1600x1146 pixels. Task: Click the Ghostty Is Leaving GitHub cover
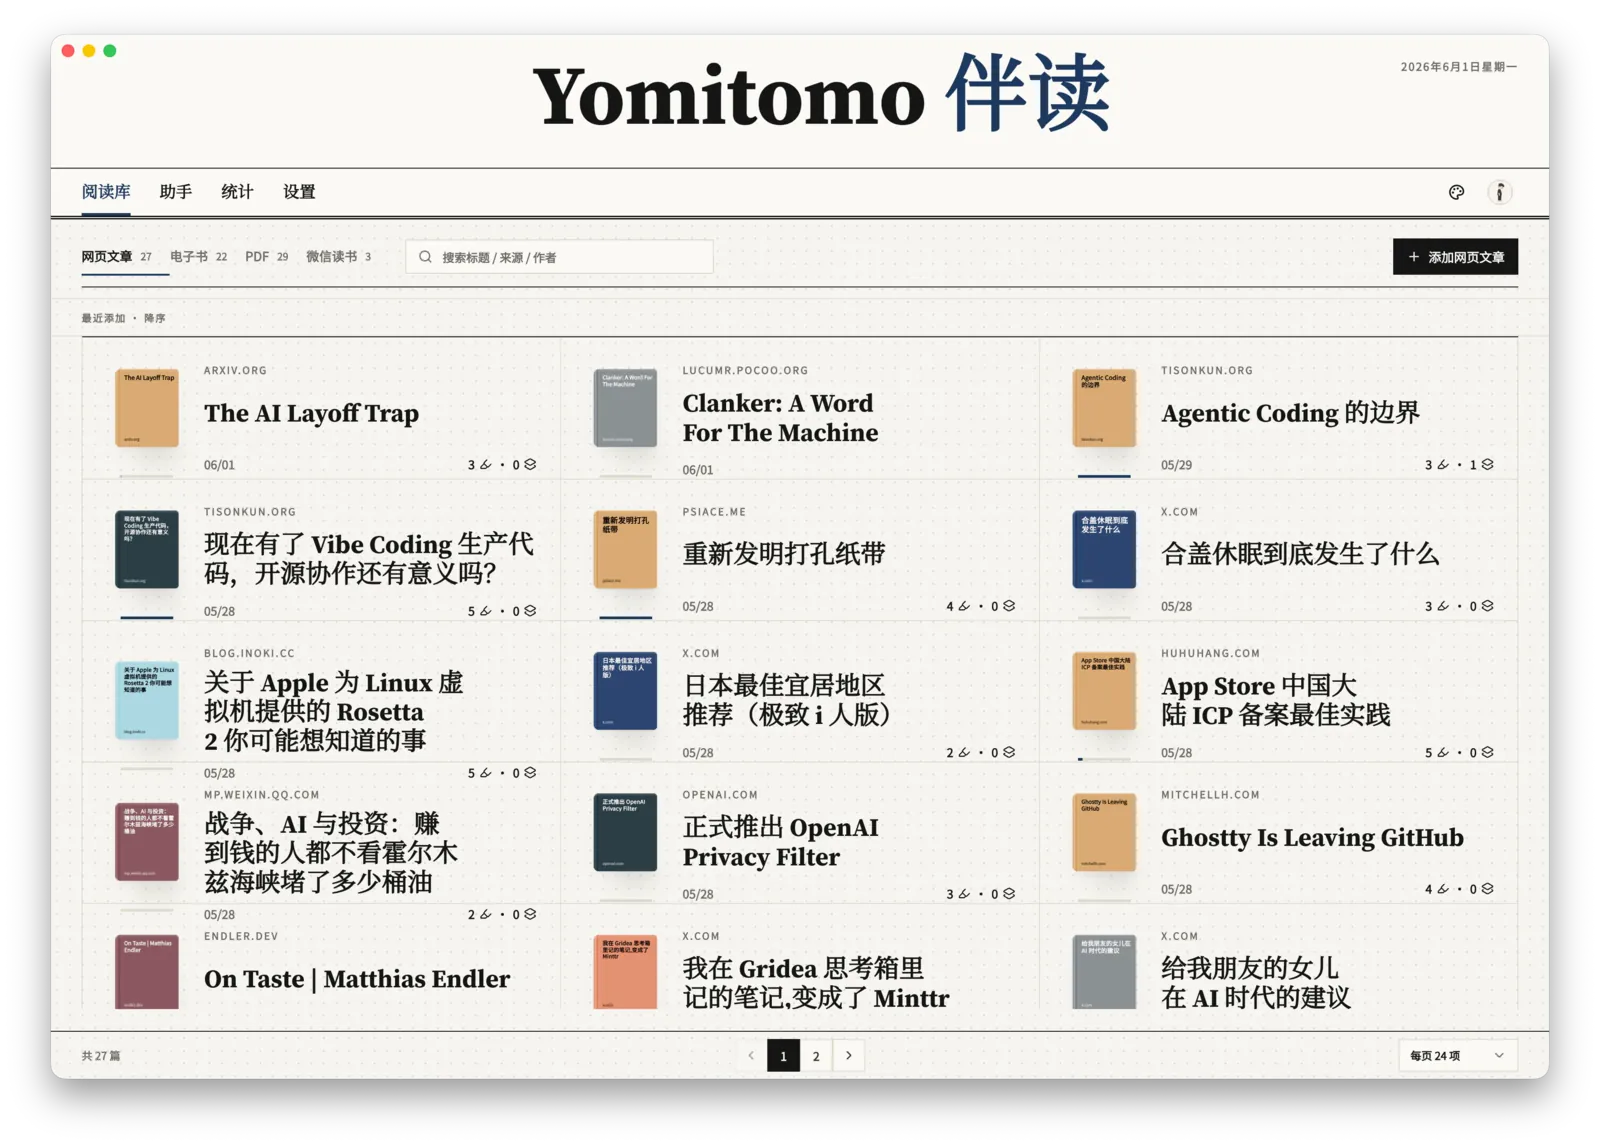click(1104, 832)
